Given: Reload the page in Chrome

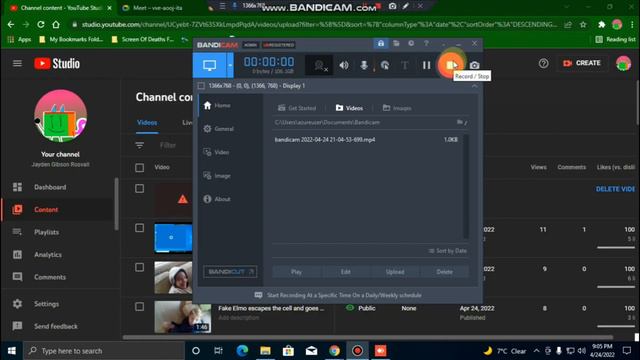Looking at the screenshot, I should [x=40, y=24].
